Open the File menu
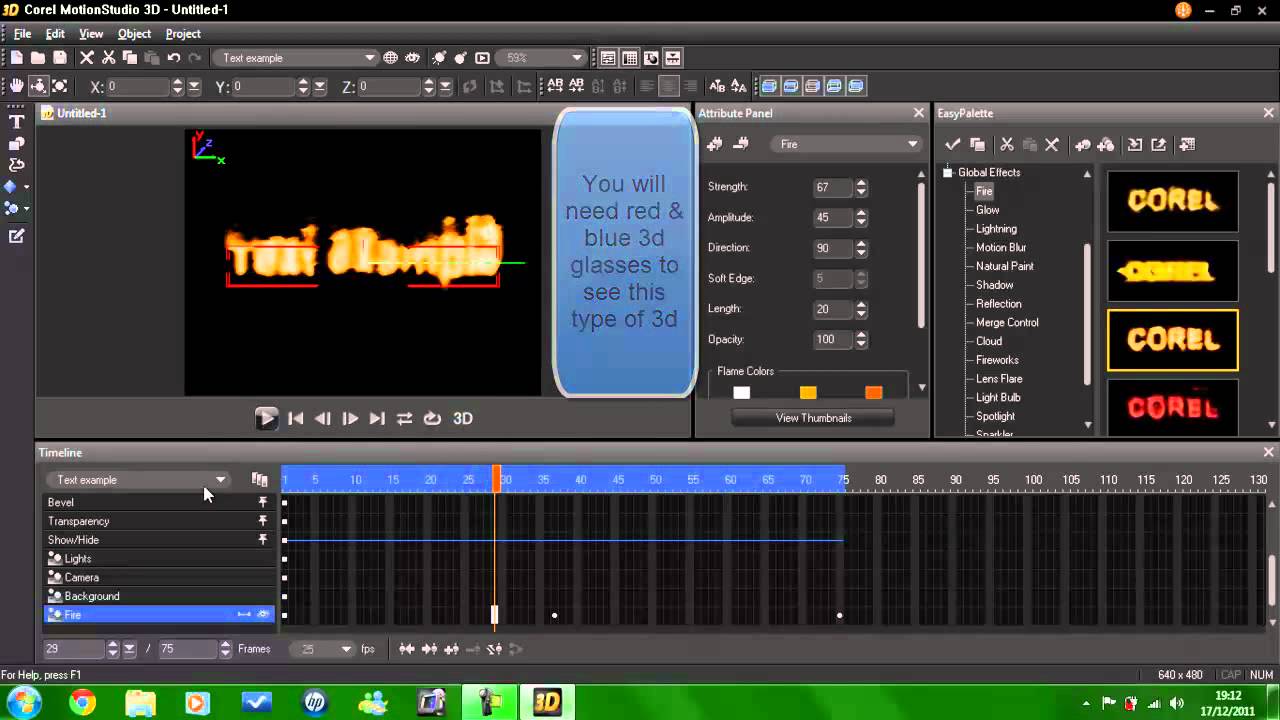This screenshot has width=1280, height=720. pos(22,34)
